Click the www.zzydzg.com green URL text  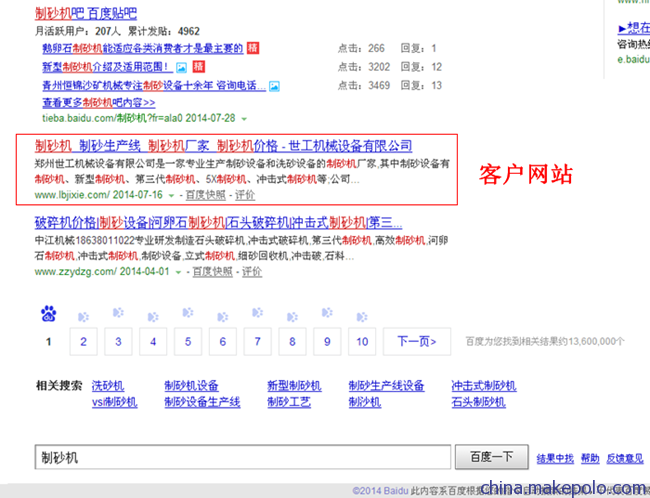tap(76, 272)
